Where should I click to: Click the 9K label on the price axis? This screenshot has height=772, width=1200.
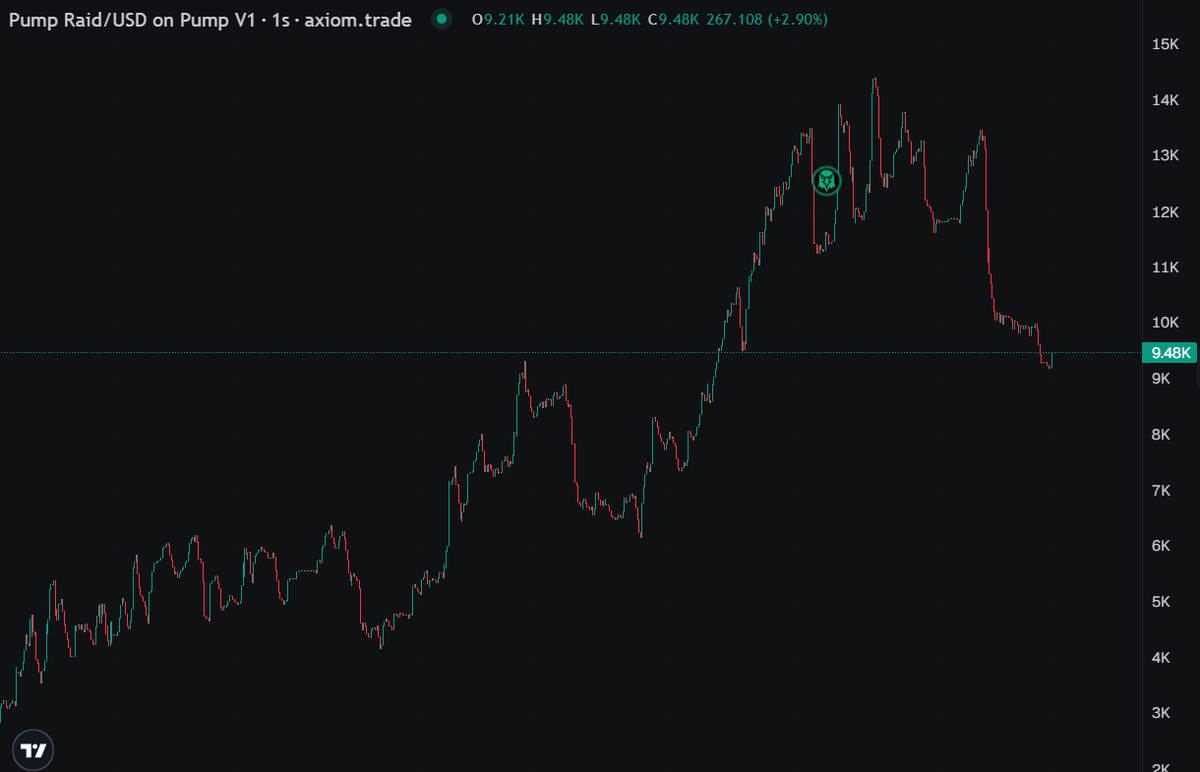(x=1162, y=378)
